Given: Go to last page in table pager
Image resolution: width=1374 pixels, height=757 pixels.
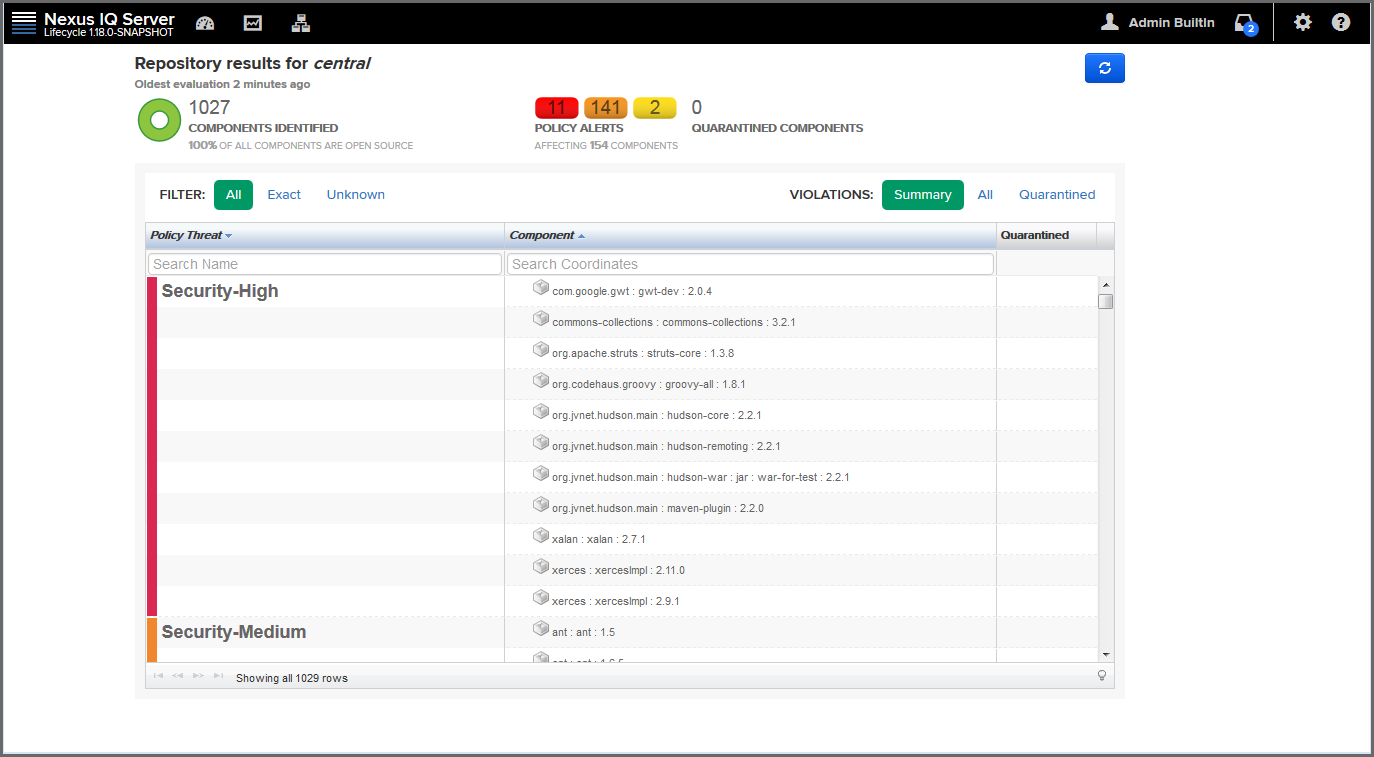Looking at the screenshot, I should coord(218,677).
